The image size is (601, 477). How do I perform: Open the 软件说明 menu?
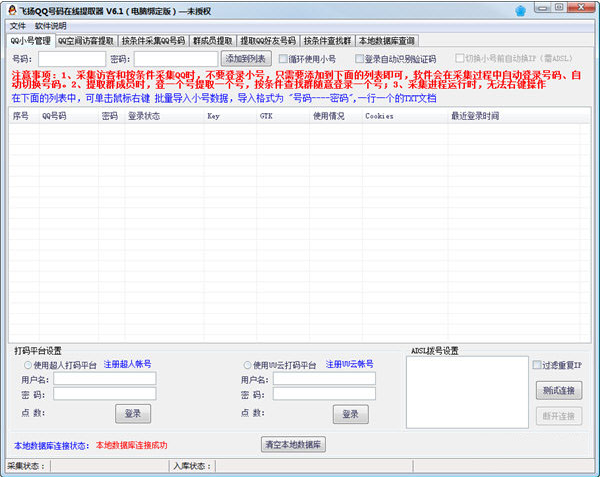pyautogui.click(x=51, y=26)
